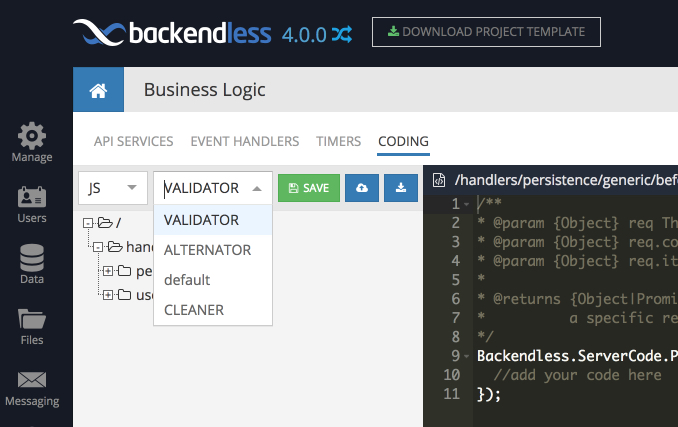Choose VALIDATOR from dropdown list
This screenshot has width=678, height=427.
213,220
